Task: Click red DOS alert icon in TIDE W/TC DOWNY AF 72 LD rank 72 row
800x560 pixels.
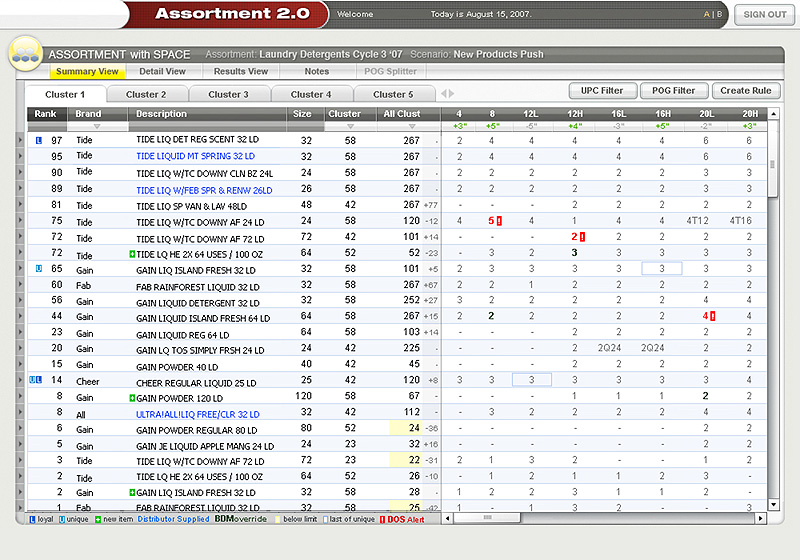Action: tap(582, 237)
